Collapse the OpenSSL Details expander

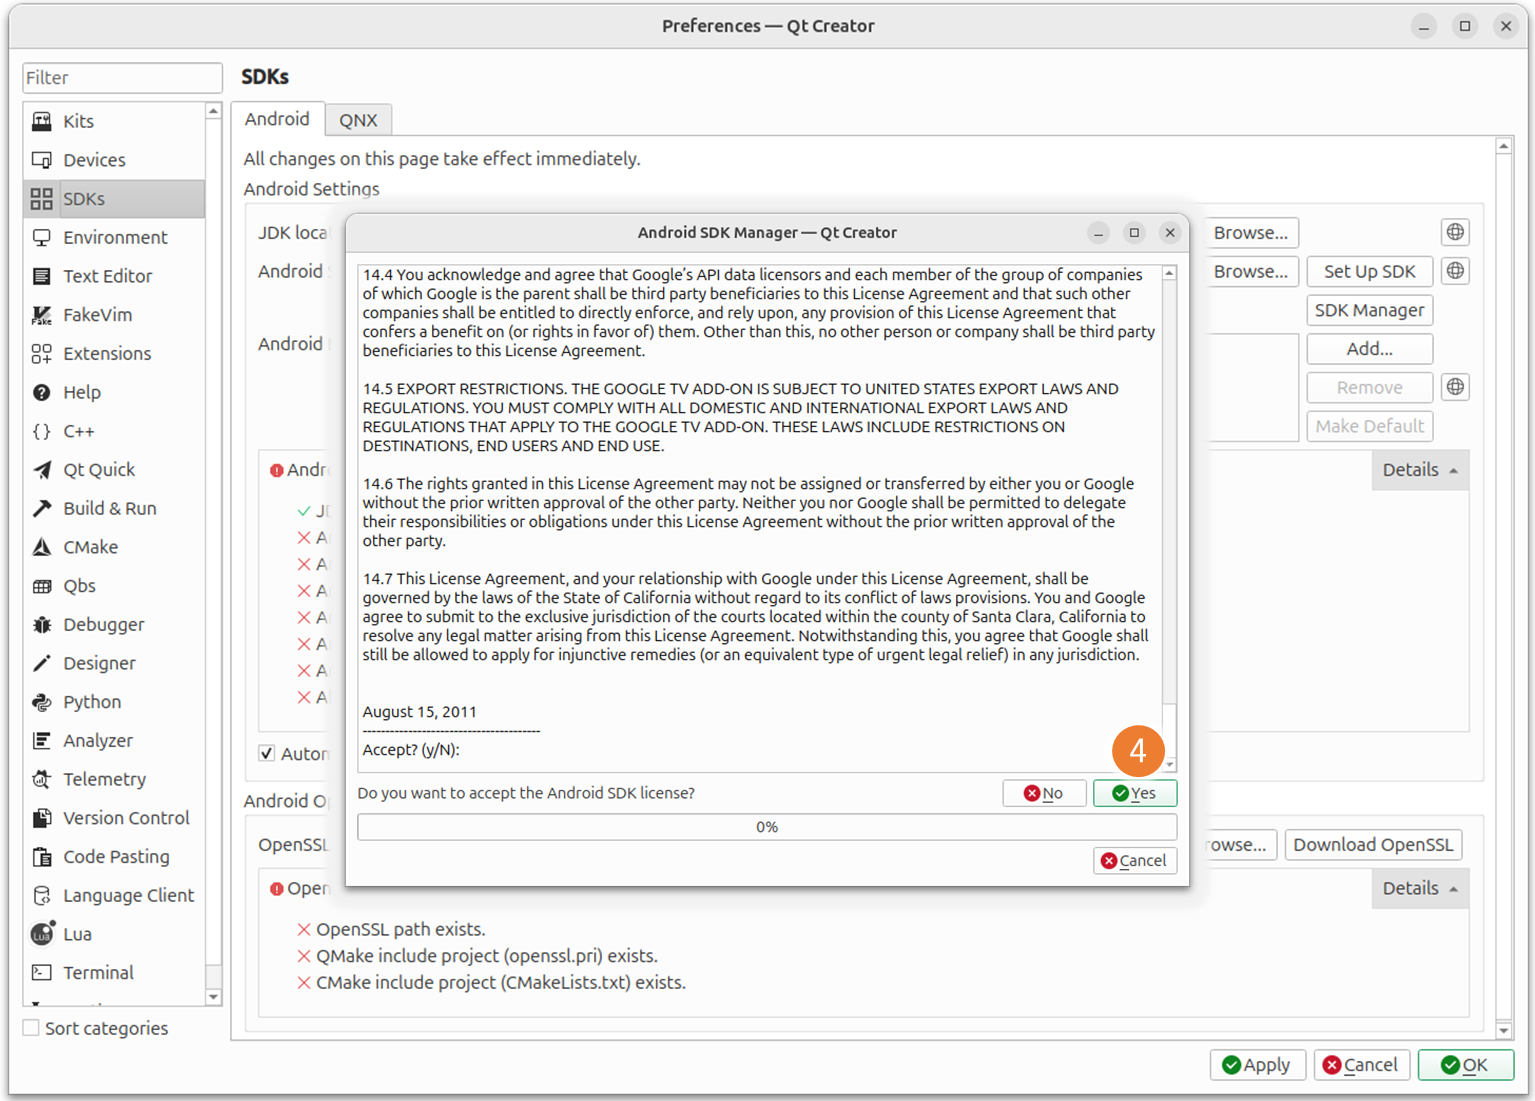1420,889
